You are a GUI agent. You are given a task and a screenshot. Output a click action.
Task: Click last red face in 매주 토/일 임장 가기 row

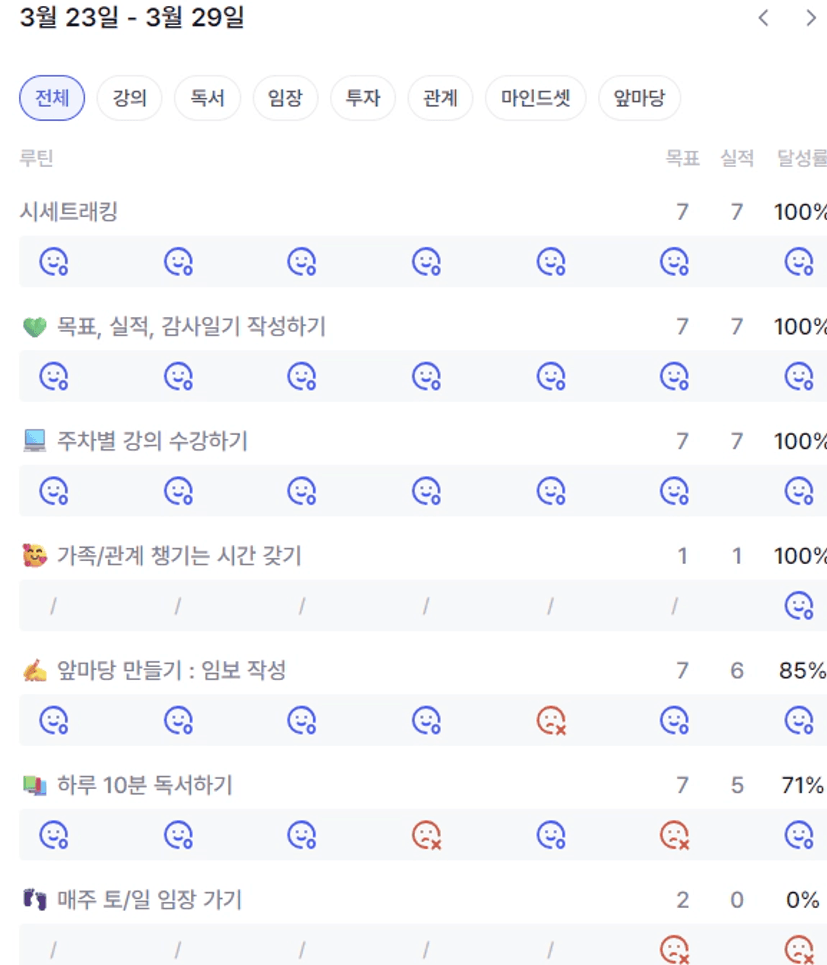click(799, 948)
